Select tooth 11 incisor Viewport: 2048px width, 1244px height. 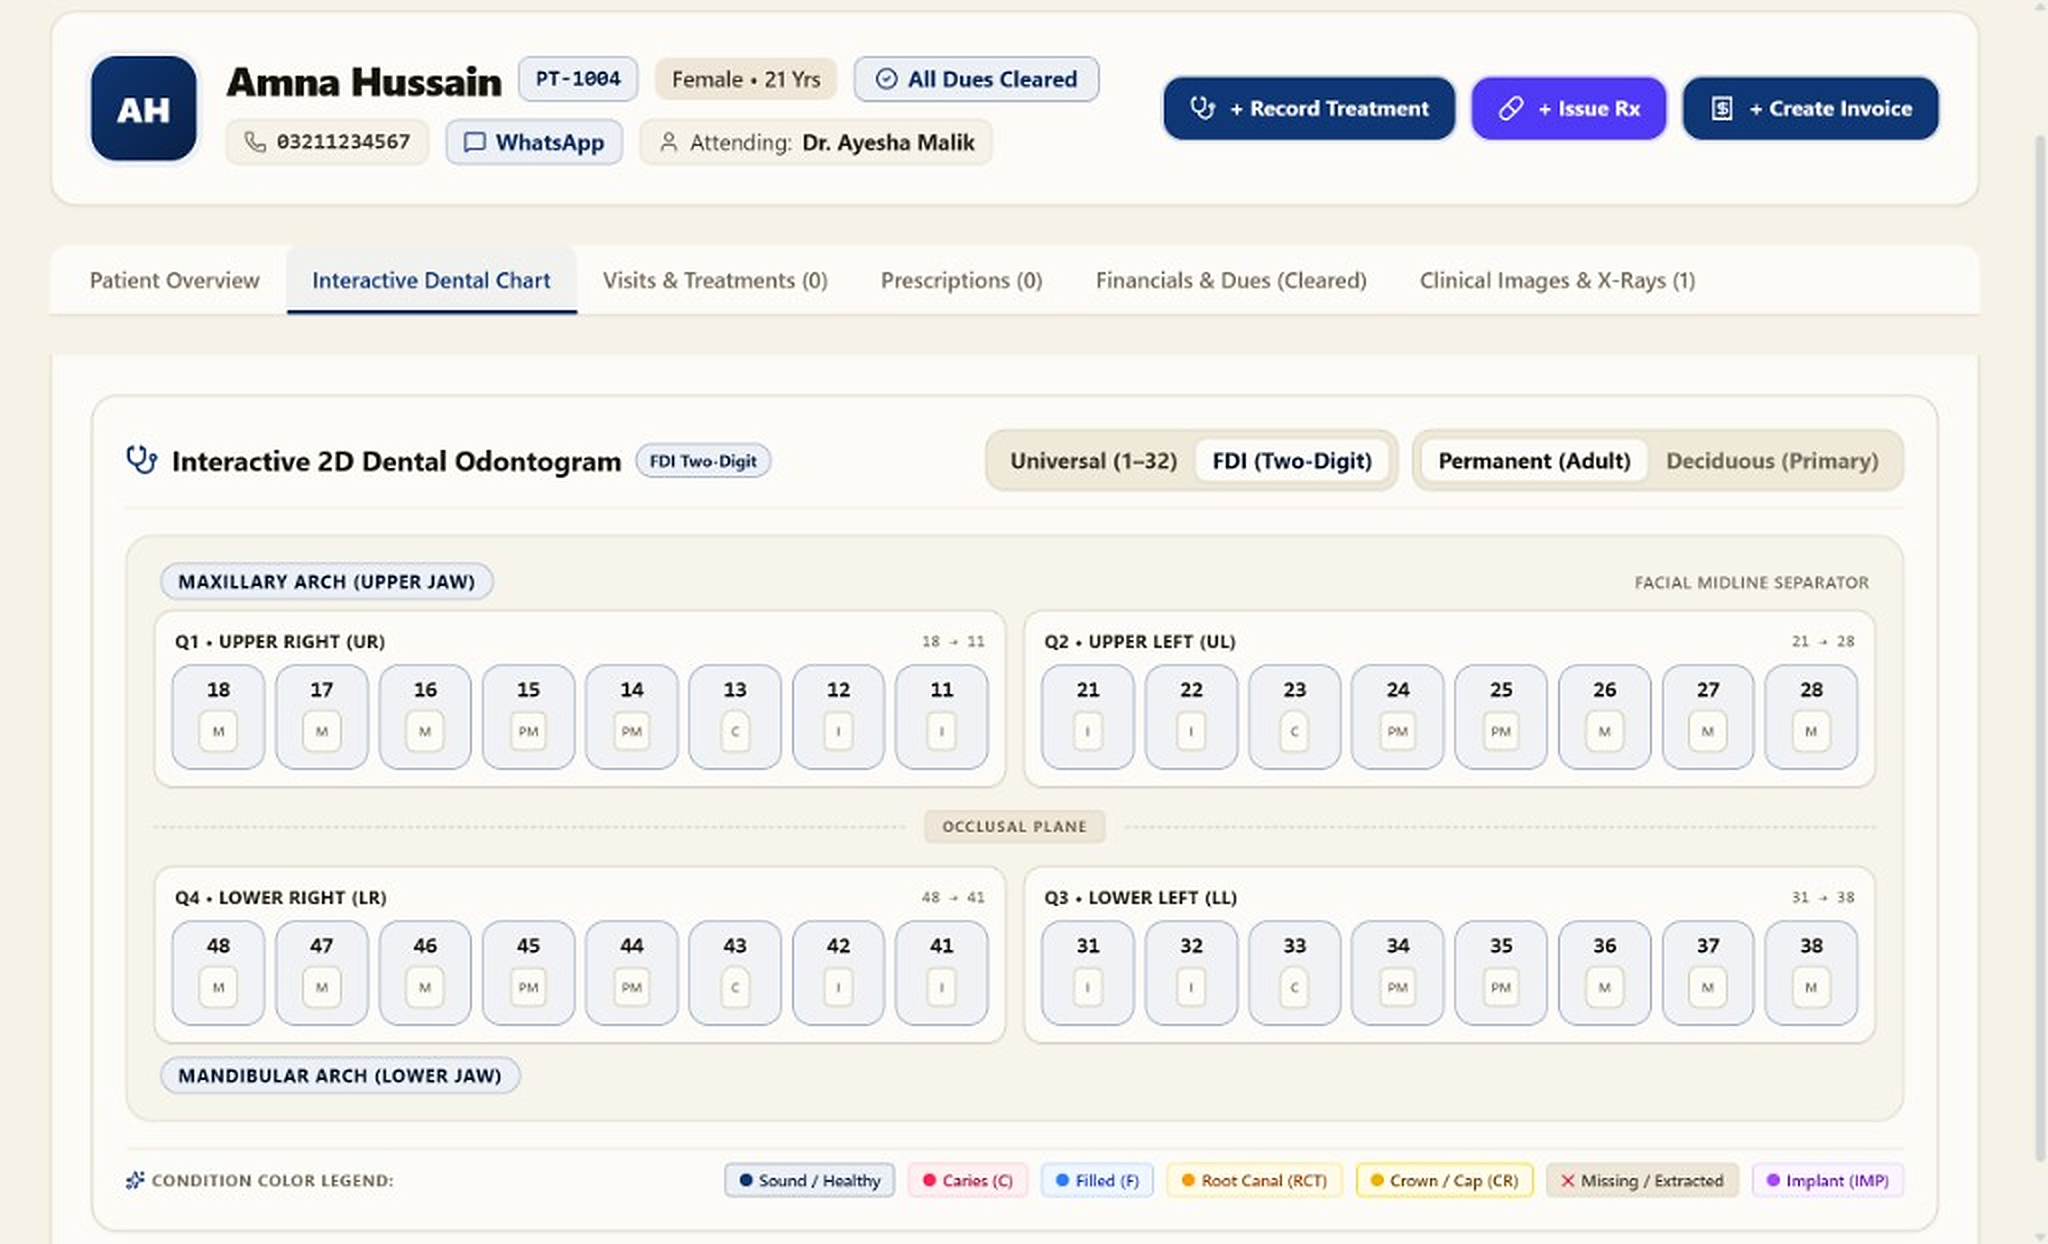[x=941, y=716]
